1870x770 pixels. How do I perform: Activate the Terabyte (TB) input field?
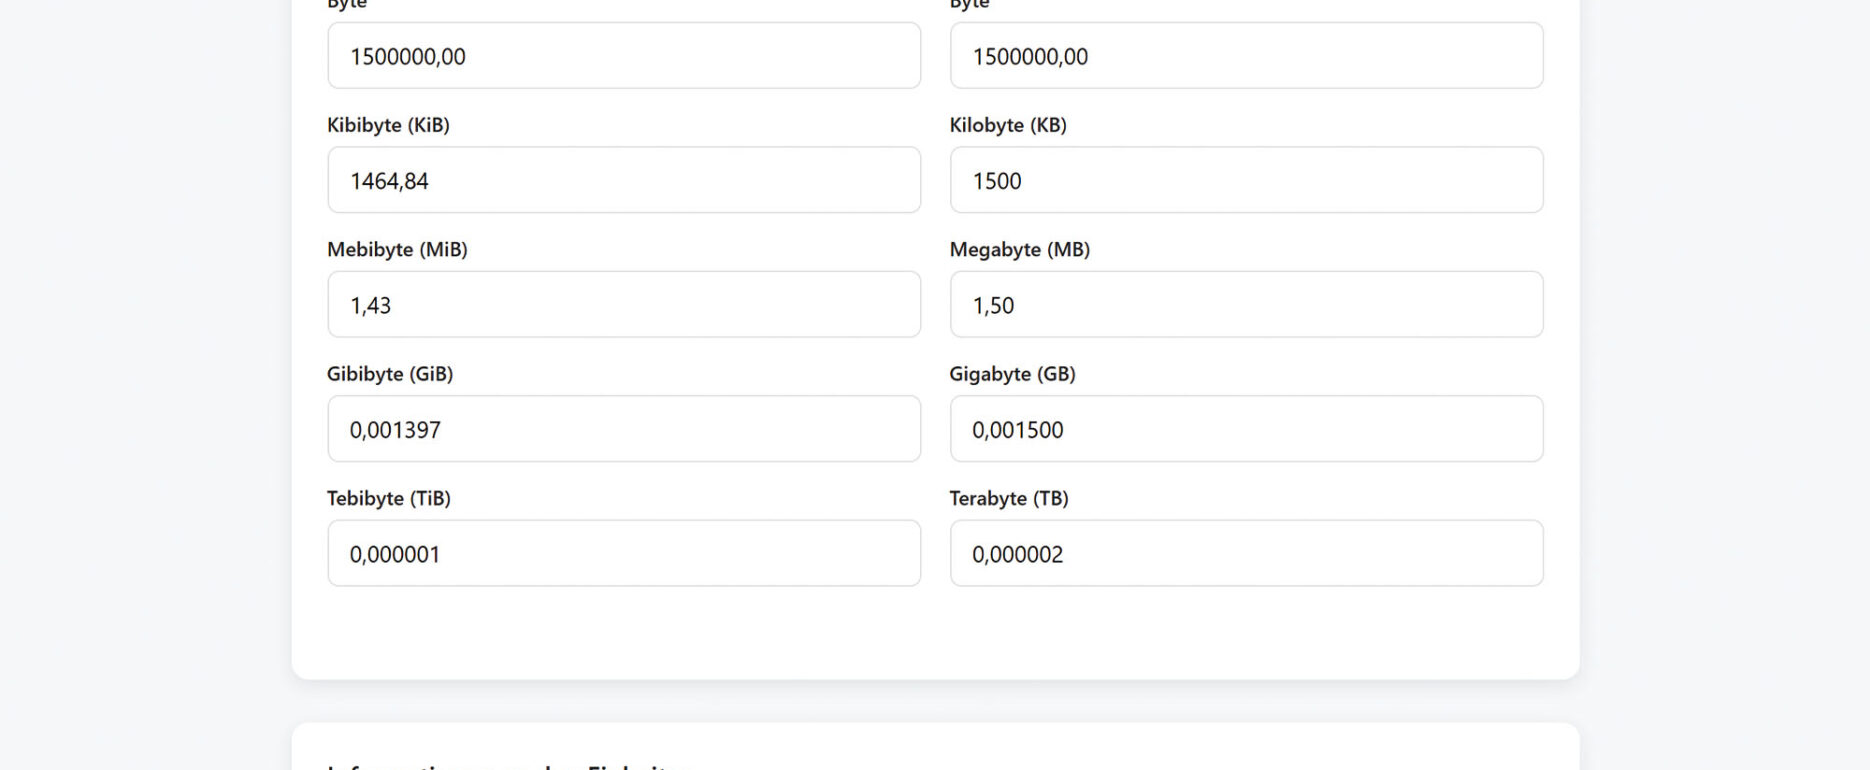[1245, 553]
